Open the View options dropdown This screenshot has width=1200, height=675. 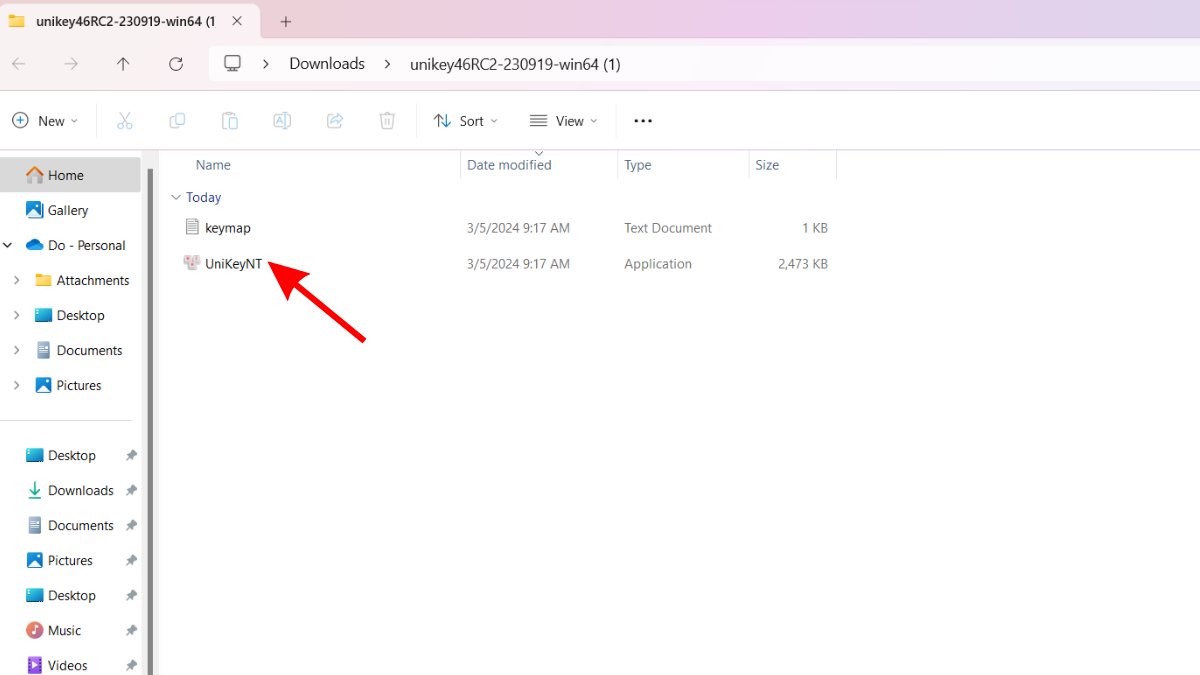(564, 121)
